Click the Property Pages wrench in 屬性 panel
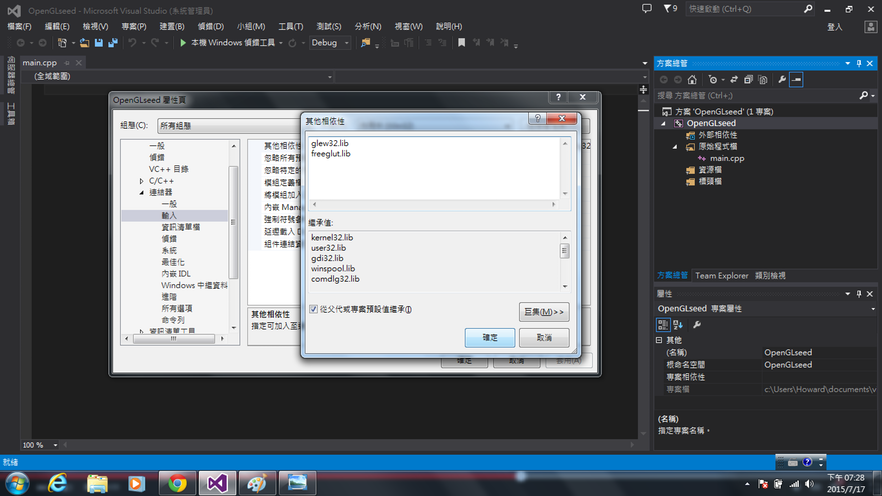 click(x=697, y=324)
